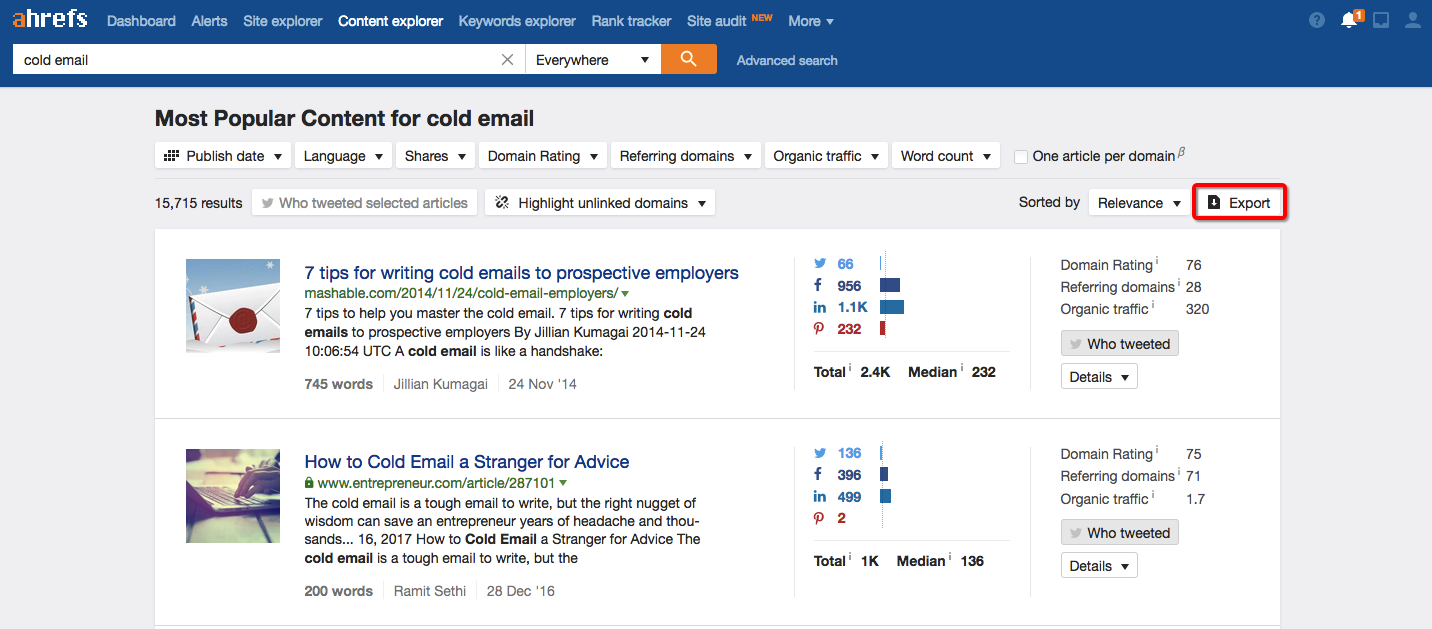This screenshot has width=1432, height=629.
Task: Open the Relevance sort dropdown
Action: pos(1139,202)
